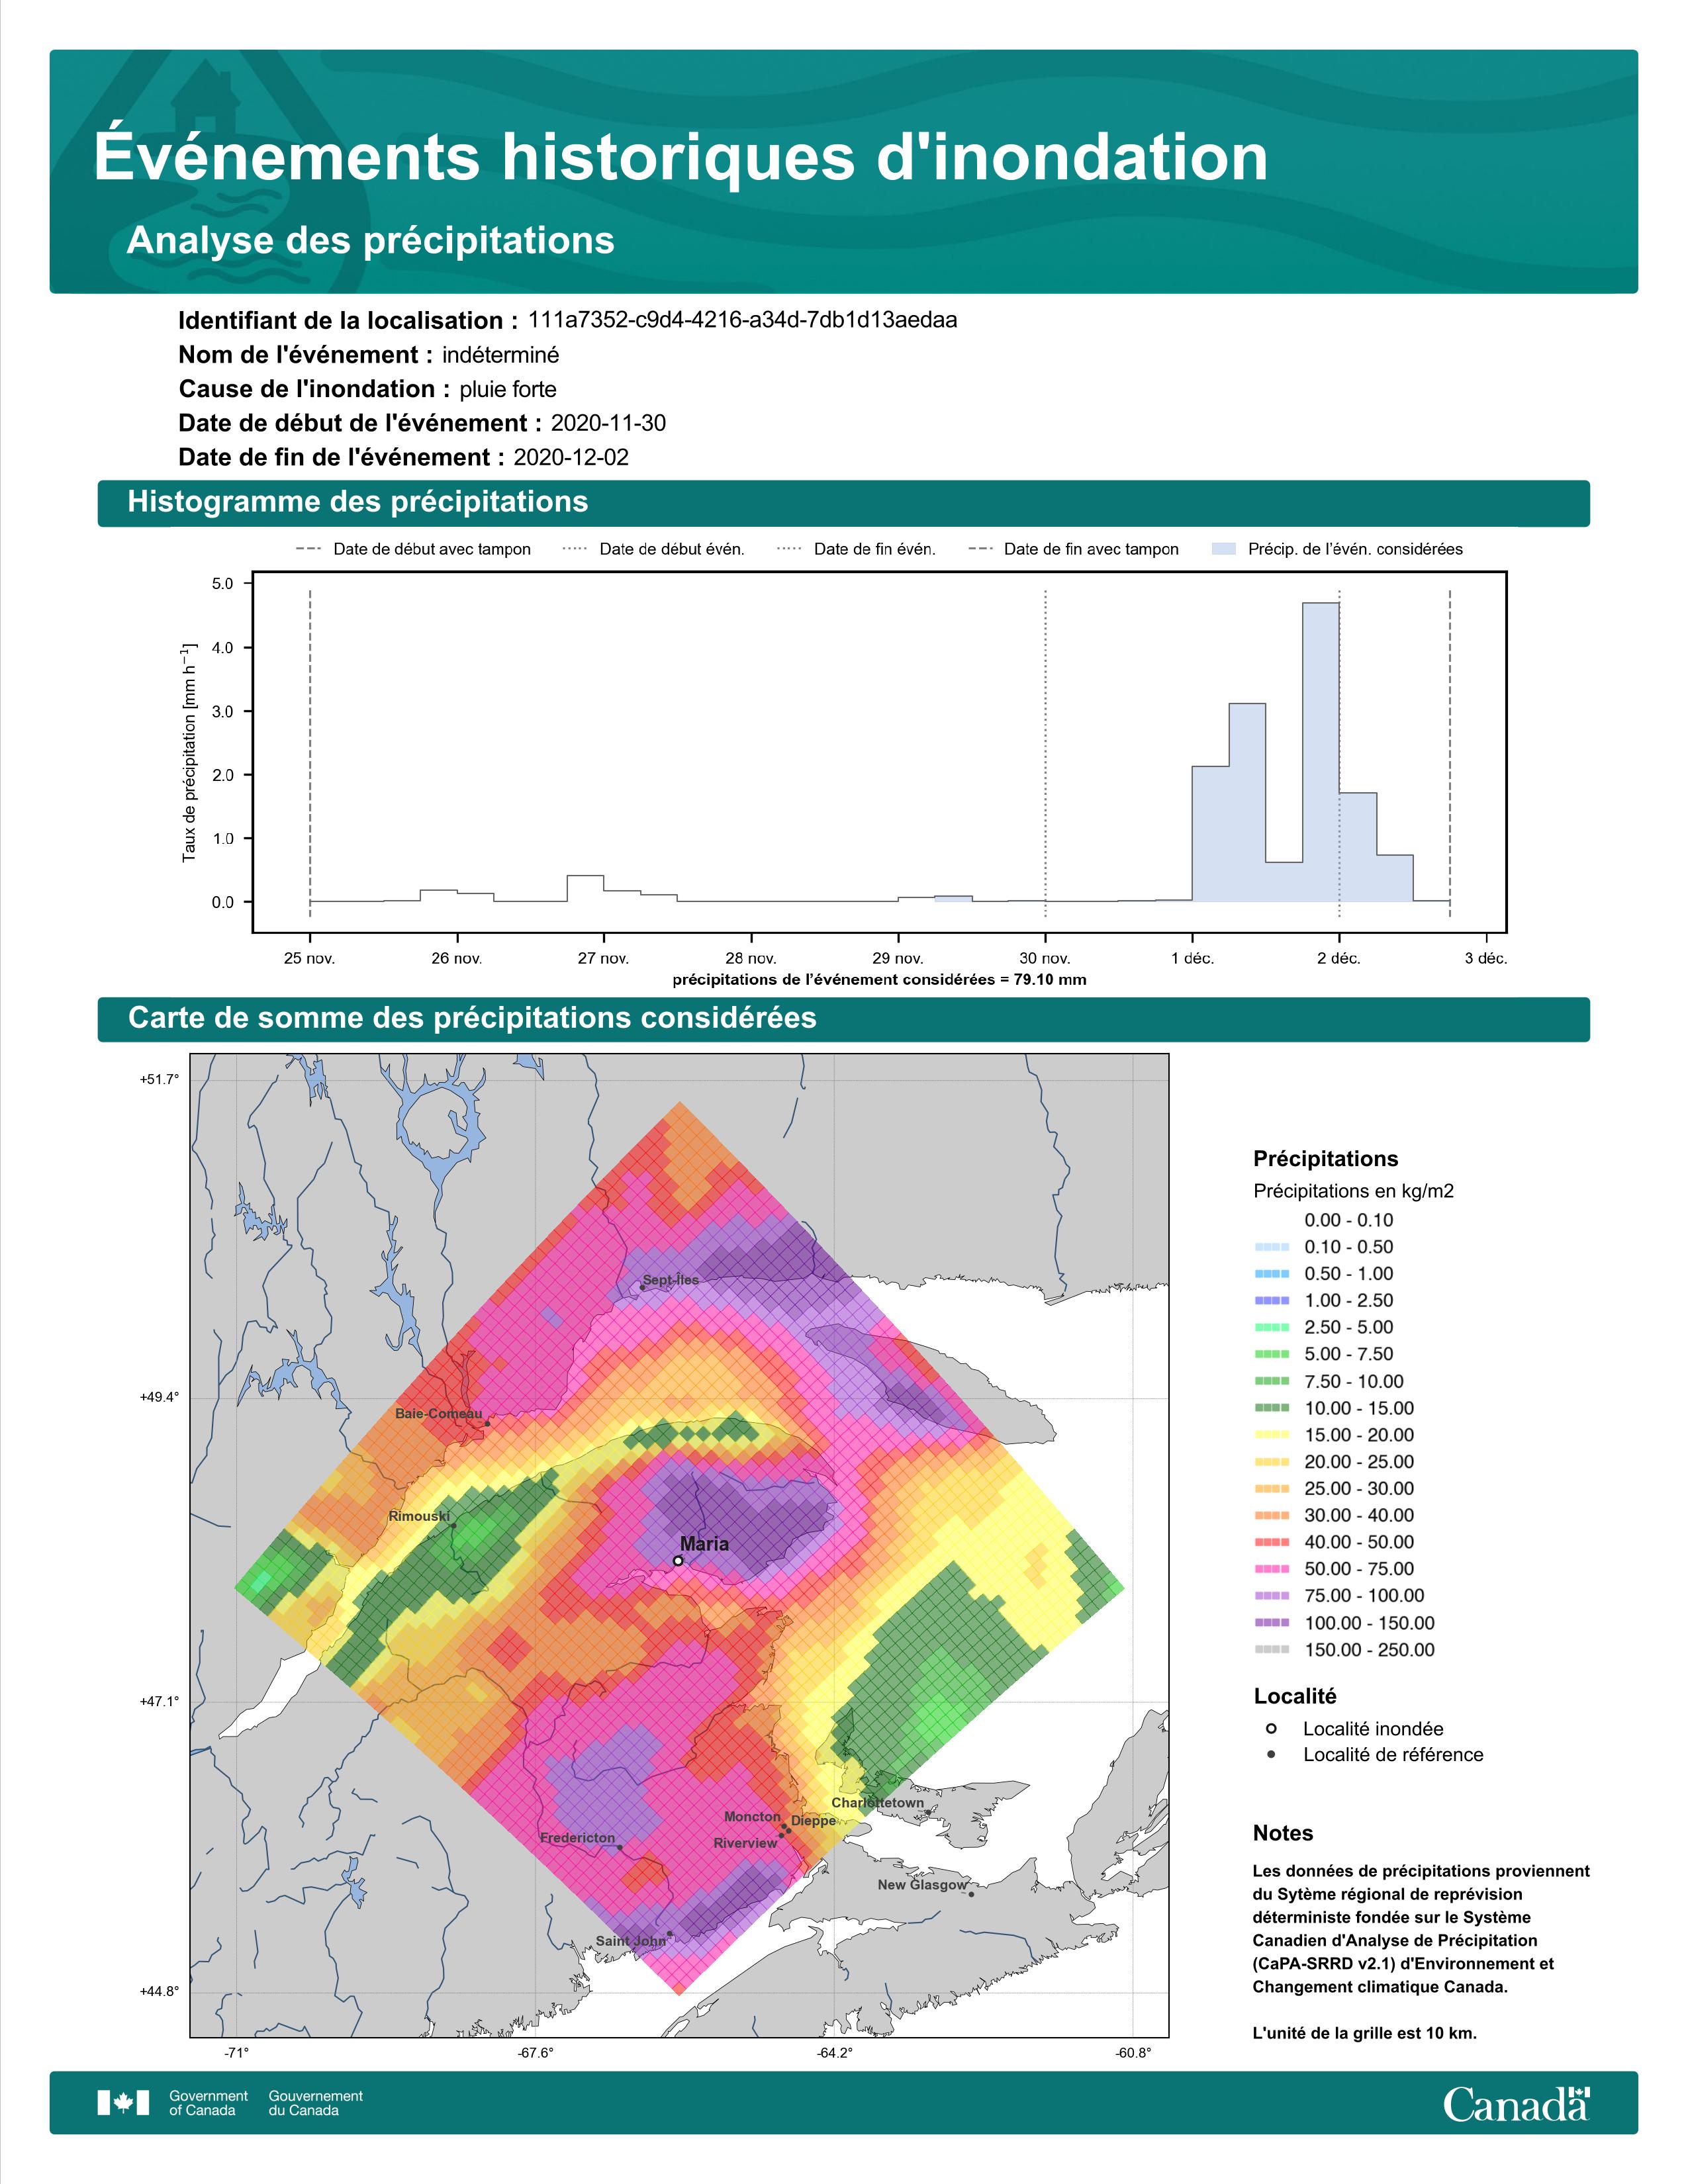The height and width of the screenshot is (2184, 1688).
Task: Select the 2.50 - 5.00 legend swatch
Action: 1271,1327
